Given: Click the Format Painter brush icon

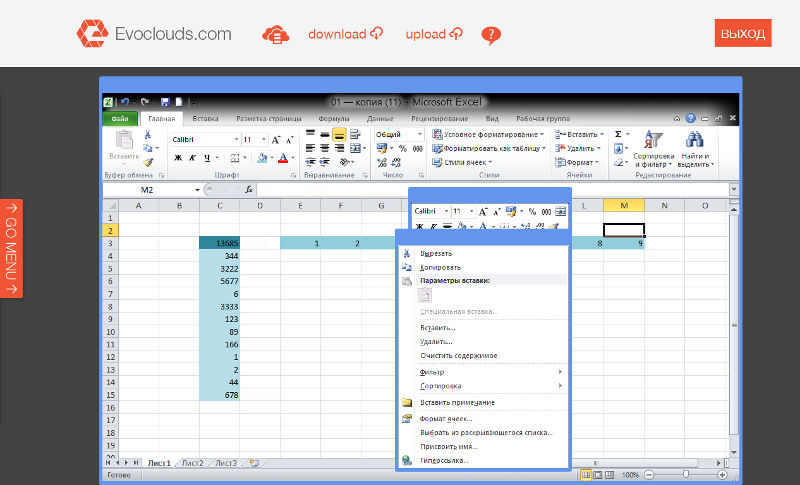Looking at the screenshot, I should [148, 163].
